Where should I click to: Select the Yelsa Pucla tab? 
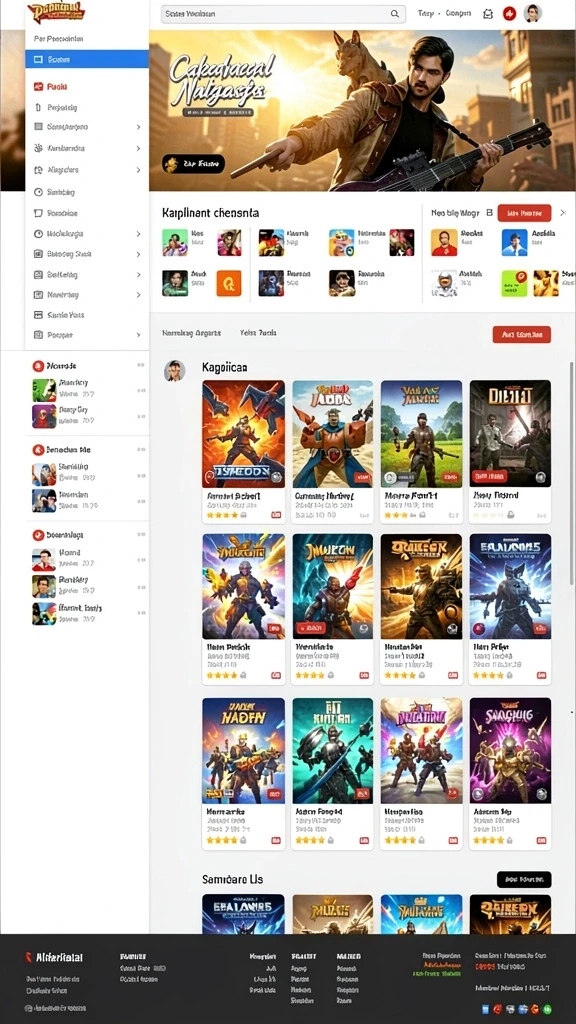coord(258,333)
